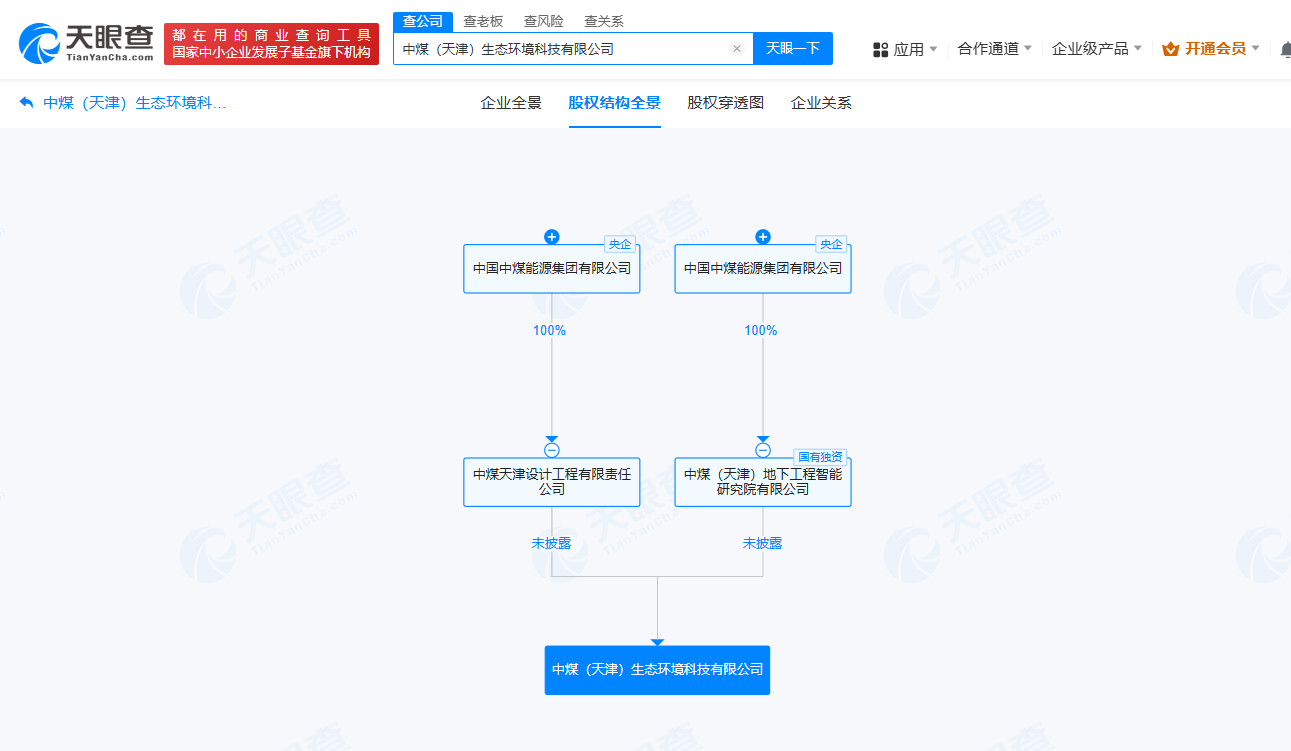
Task: Switch to the 股权穿透图 tab
Action: click(726, 103)
